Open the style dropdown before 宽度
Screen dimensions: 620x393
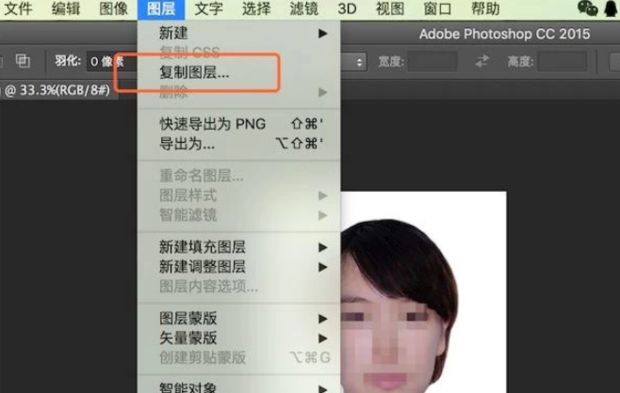(353, 62)
